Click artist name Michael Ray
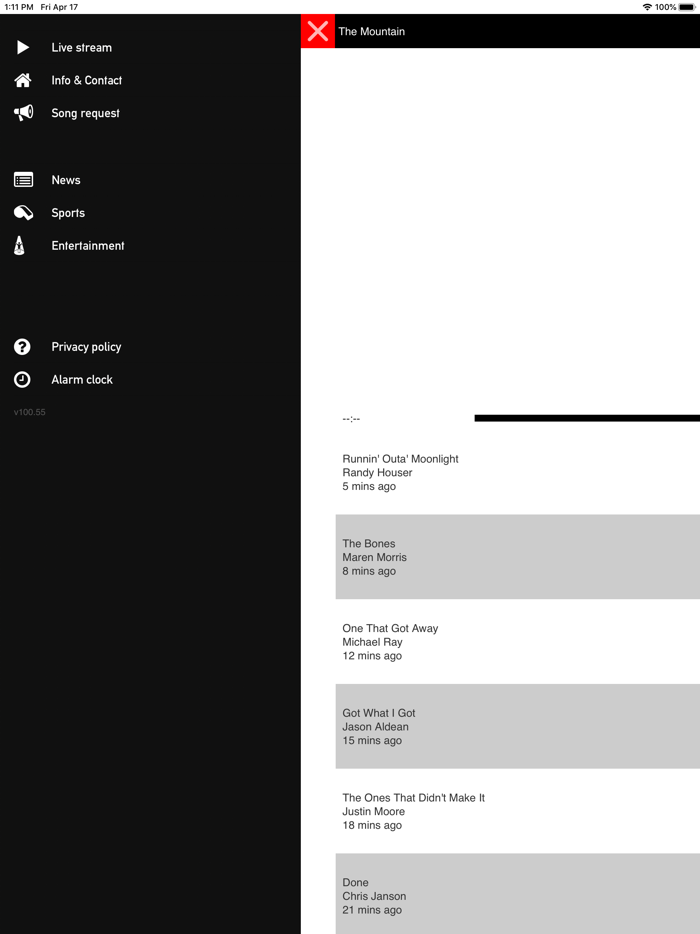This screenshot has height=934, width=700. 372,642
